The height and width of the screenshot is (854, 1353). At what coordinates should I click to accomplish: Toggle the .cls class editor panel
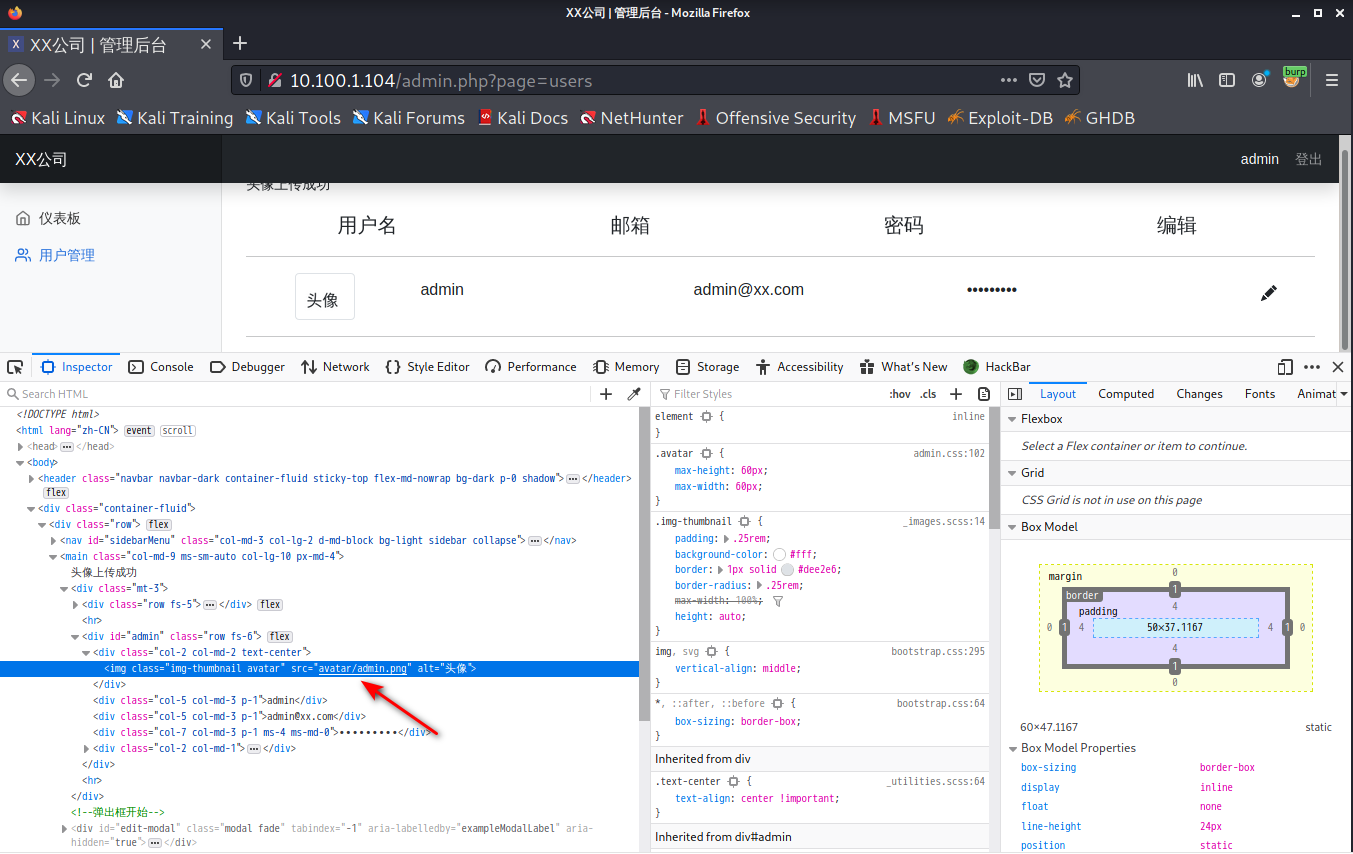pos(927,394)
